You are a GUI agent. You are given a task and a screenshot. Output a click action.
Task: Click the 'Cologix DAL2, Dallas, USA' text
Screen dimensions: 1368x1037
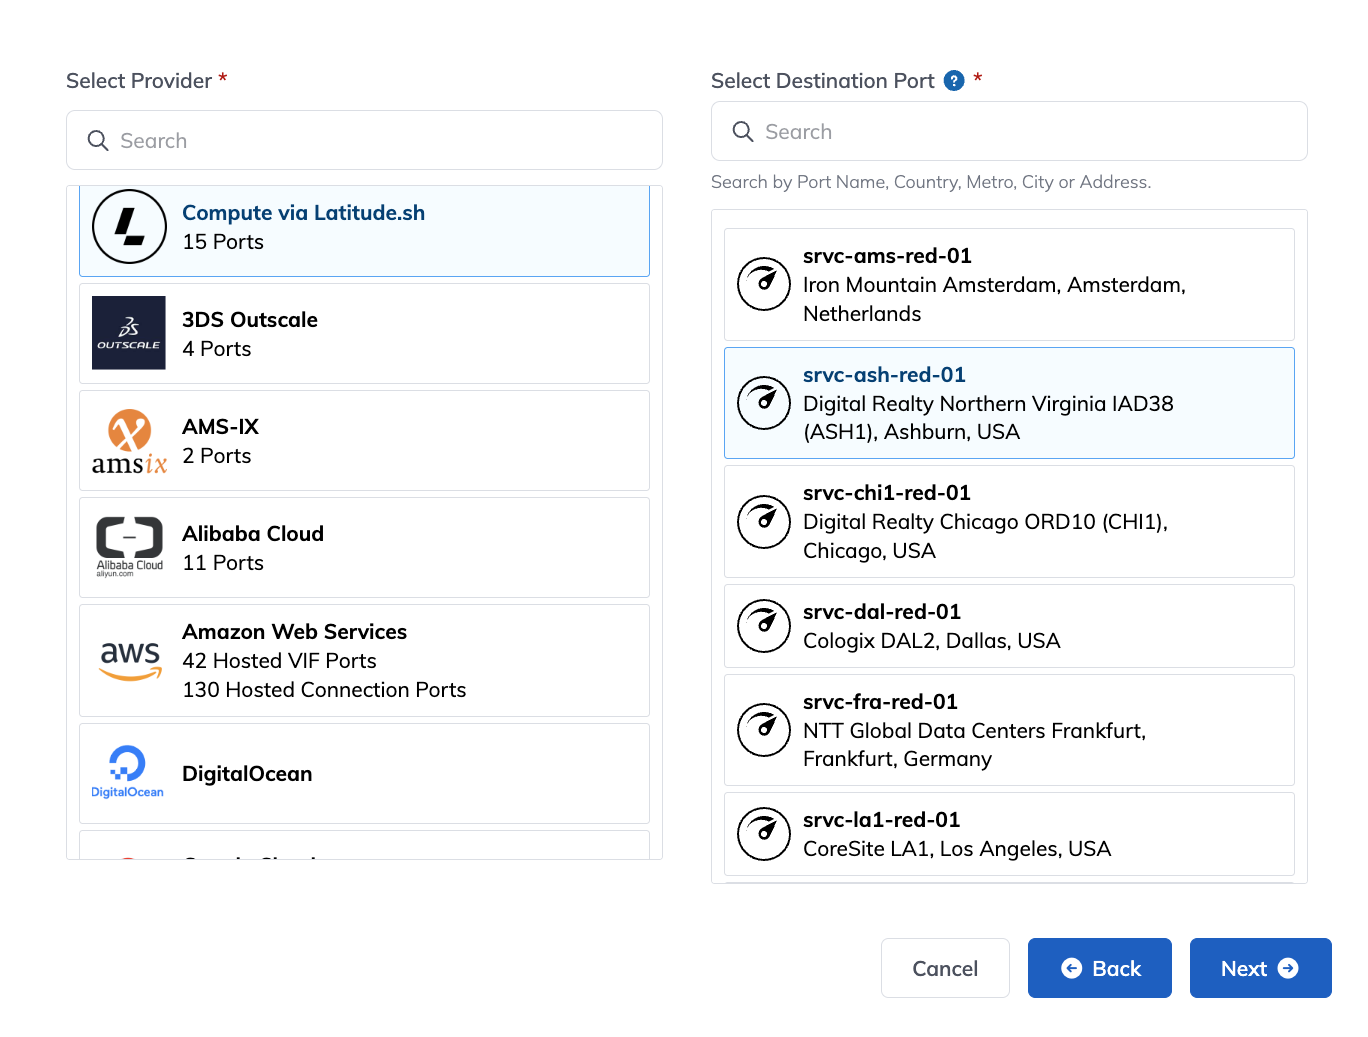pos(932,641)
